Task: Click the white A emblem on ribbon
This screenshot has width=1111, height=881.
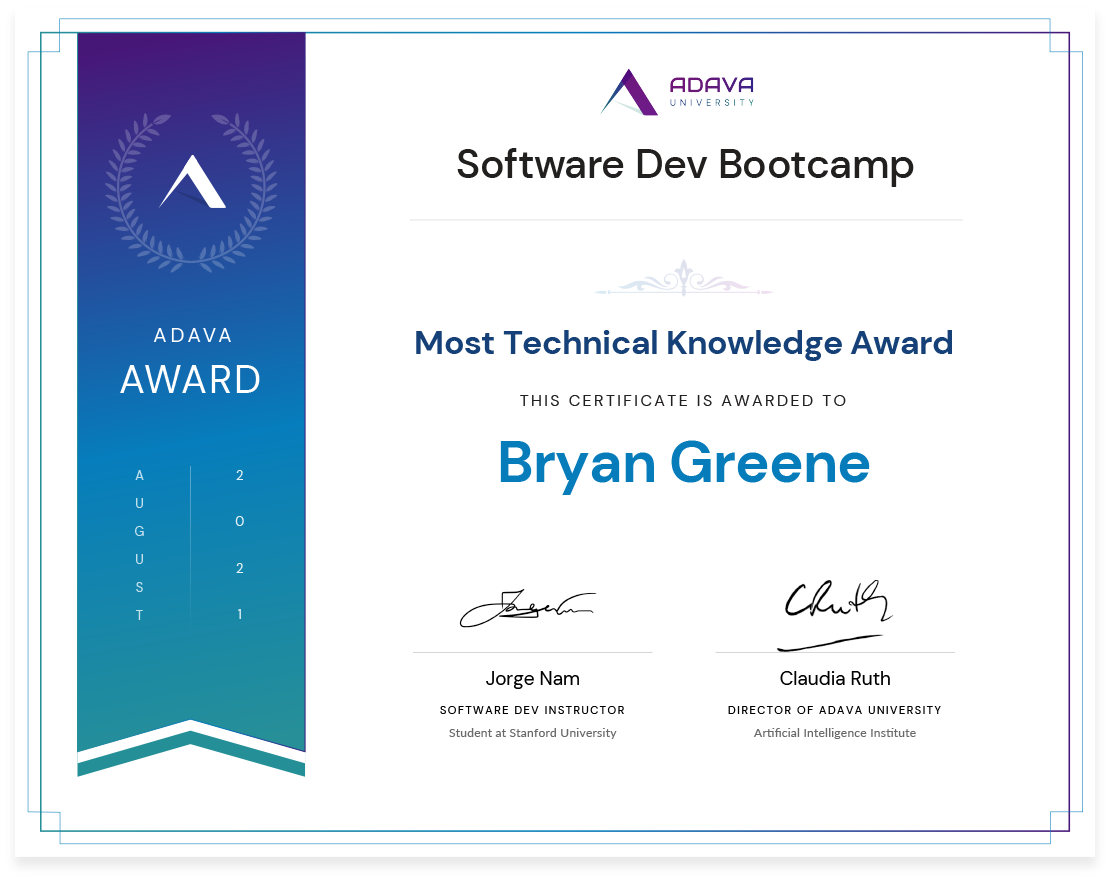Action: pos(192,183)
